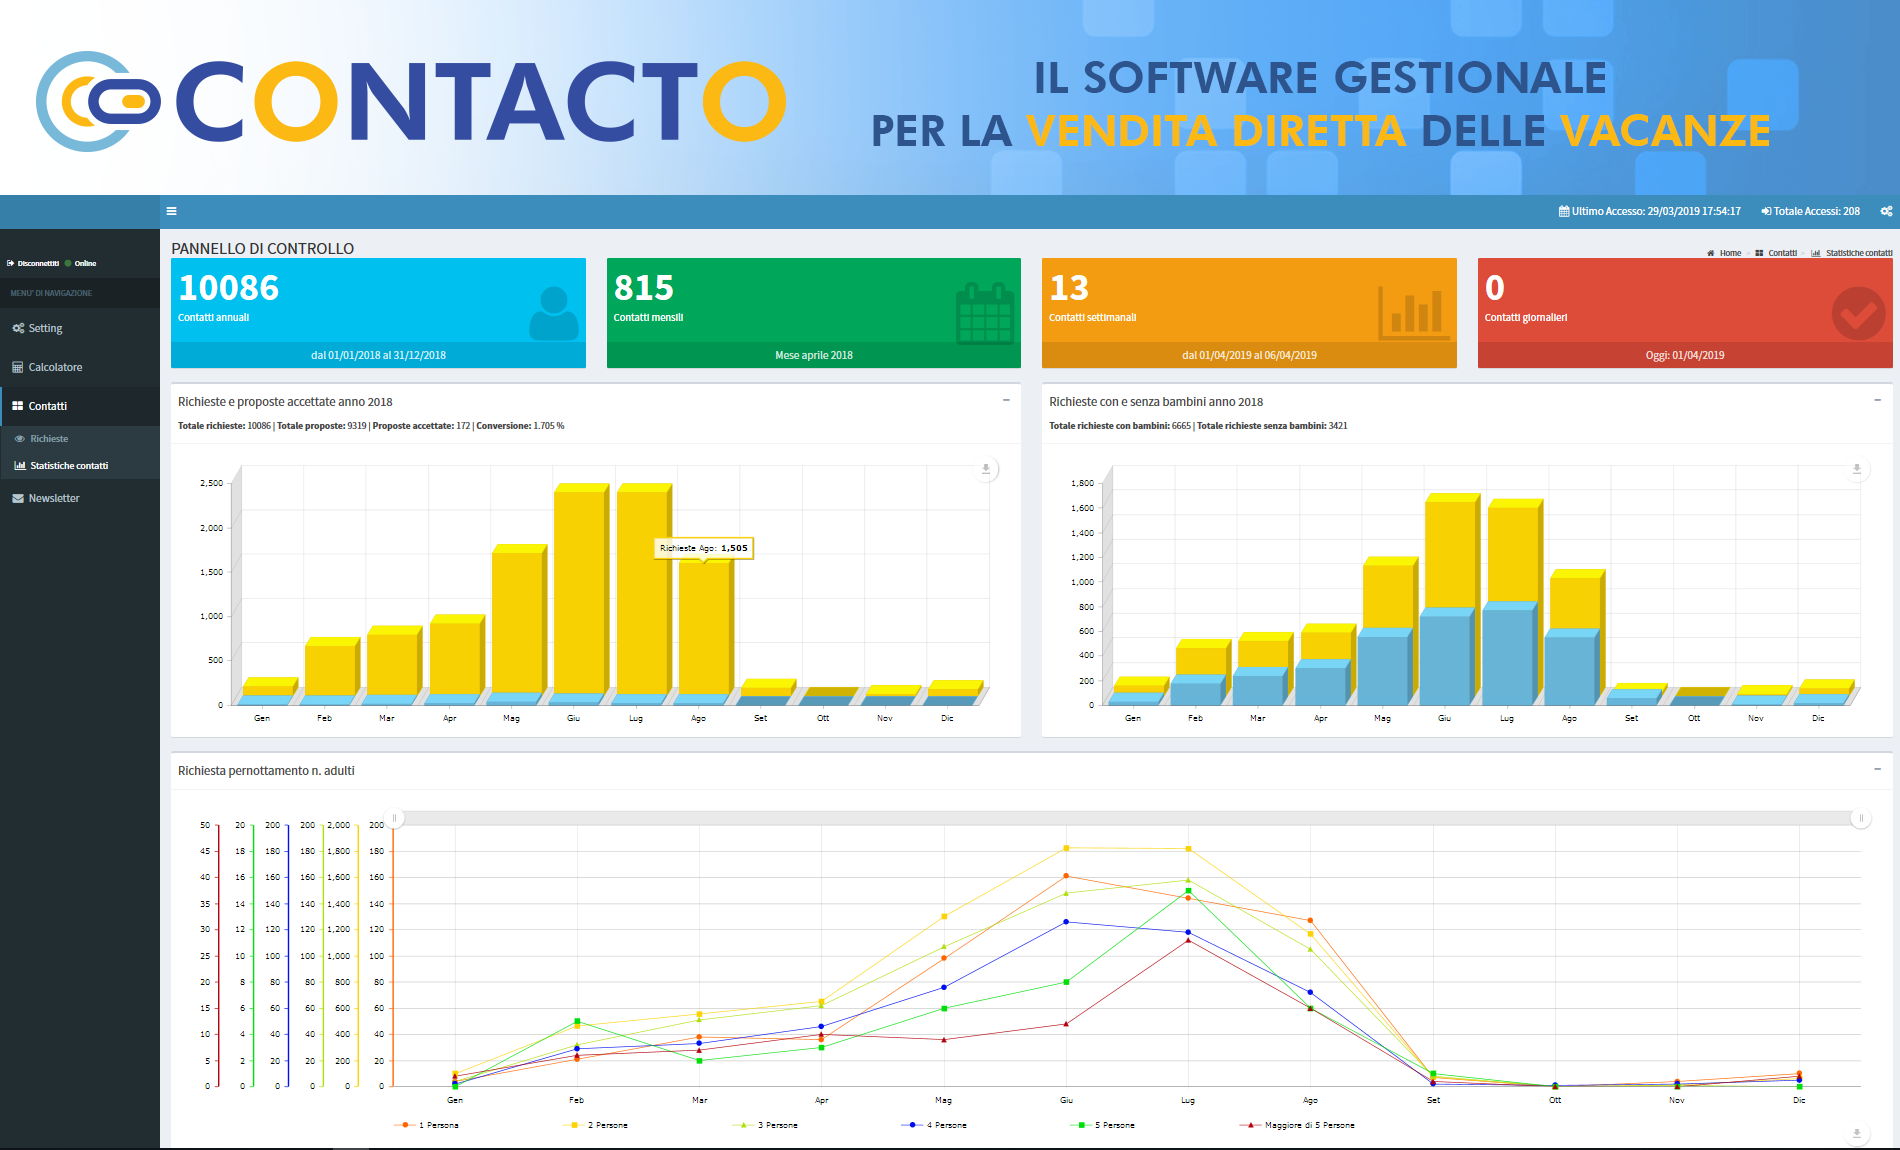Collapse the Richiesta pernottamento n. adulti panel
The height and width of the screenshot is (1150, 1900).
pyautogui.click(x=1877, y=769)
